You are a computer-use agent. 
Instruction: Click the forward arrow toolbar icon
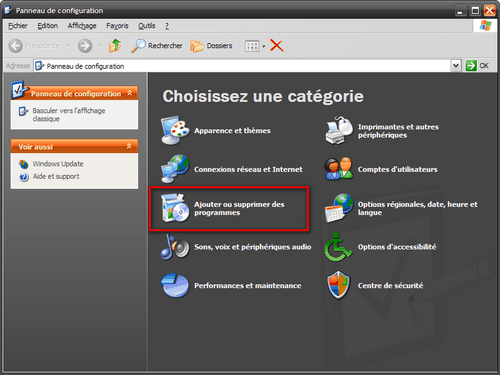(x=85, y=46)
